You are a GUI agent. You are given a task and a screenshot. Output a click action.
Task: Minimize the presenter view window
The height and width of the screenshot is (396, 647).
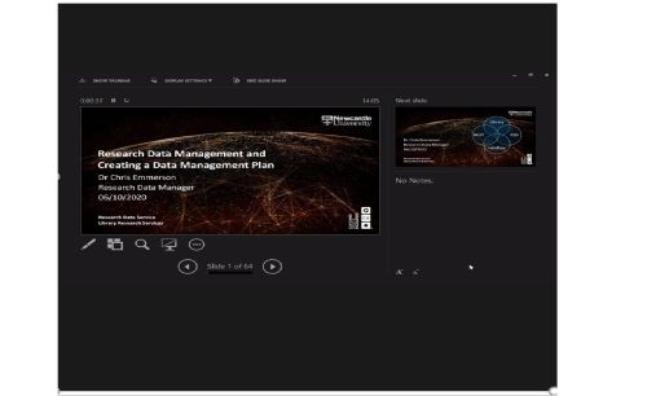coord(515,75)
